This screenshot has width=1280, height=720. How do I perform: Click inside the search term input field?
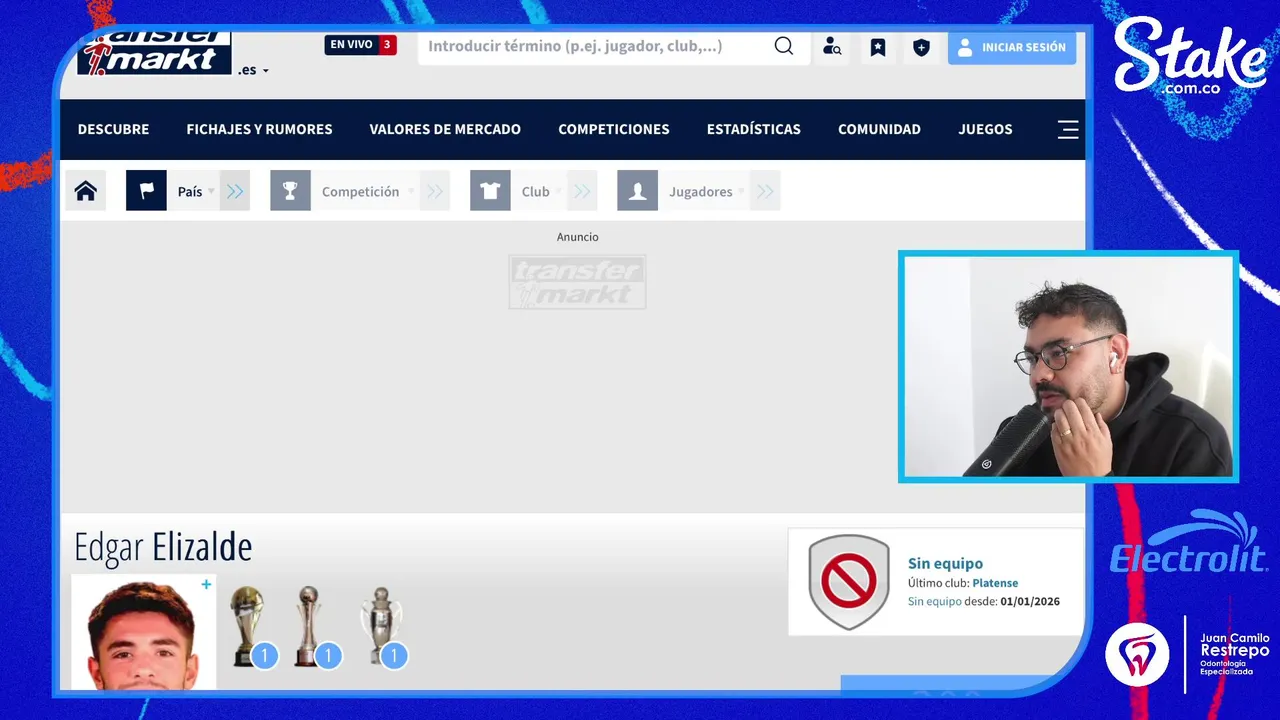(x=595, y=46)
